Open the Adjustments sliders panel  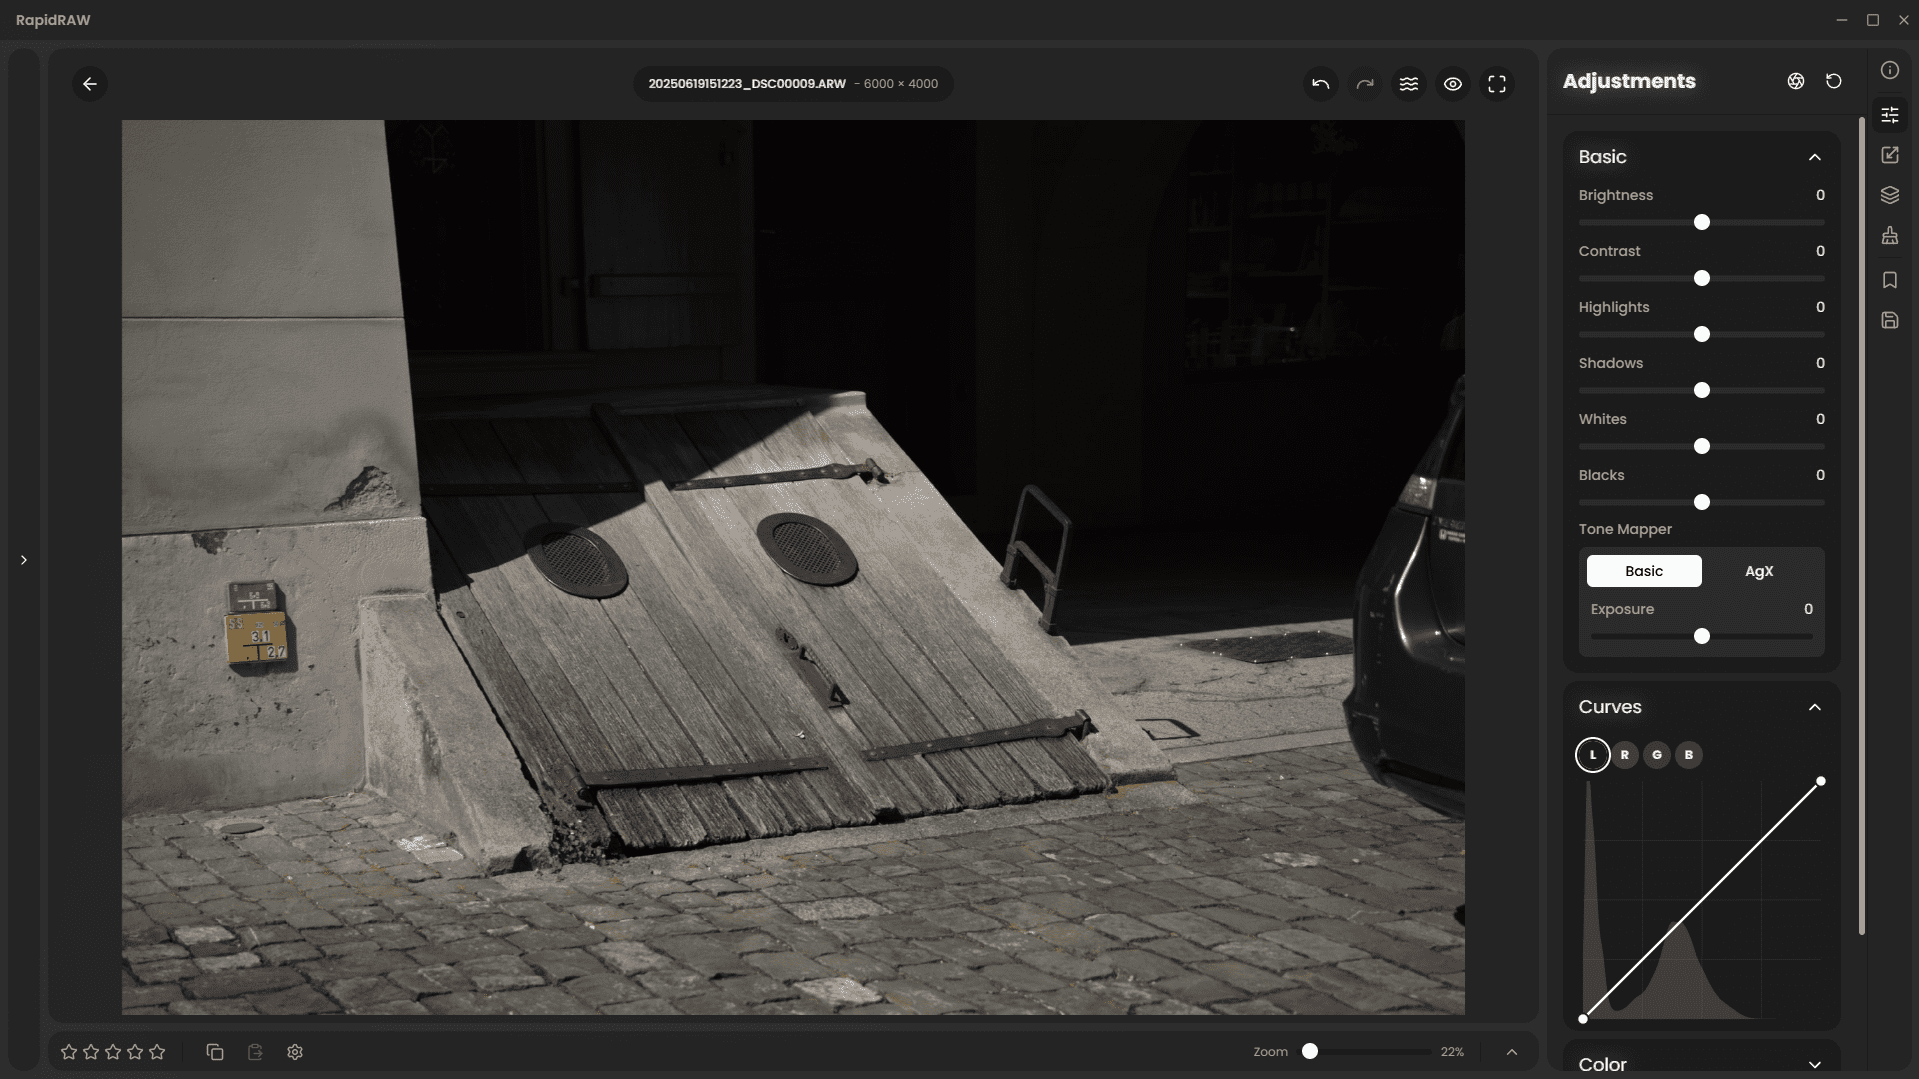pos(1890,115)
